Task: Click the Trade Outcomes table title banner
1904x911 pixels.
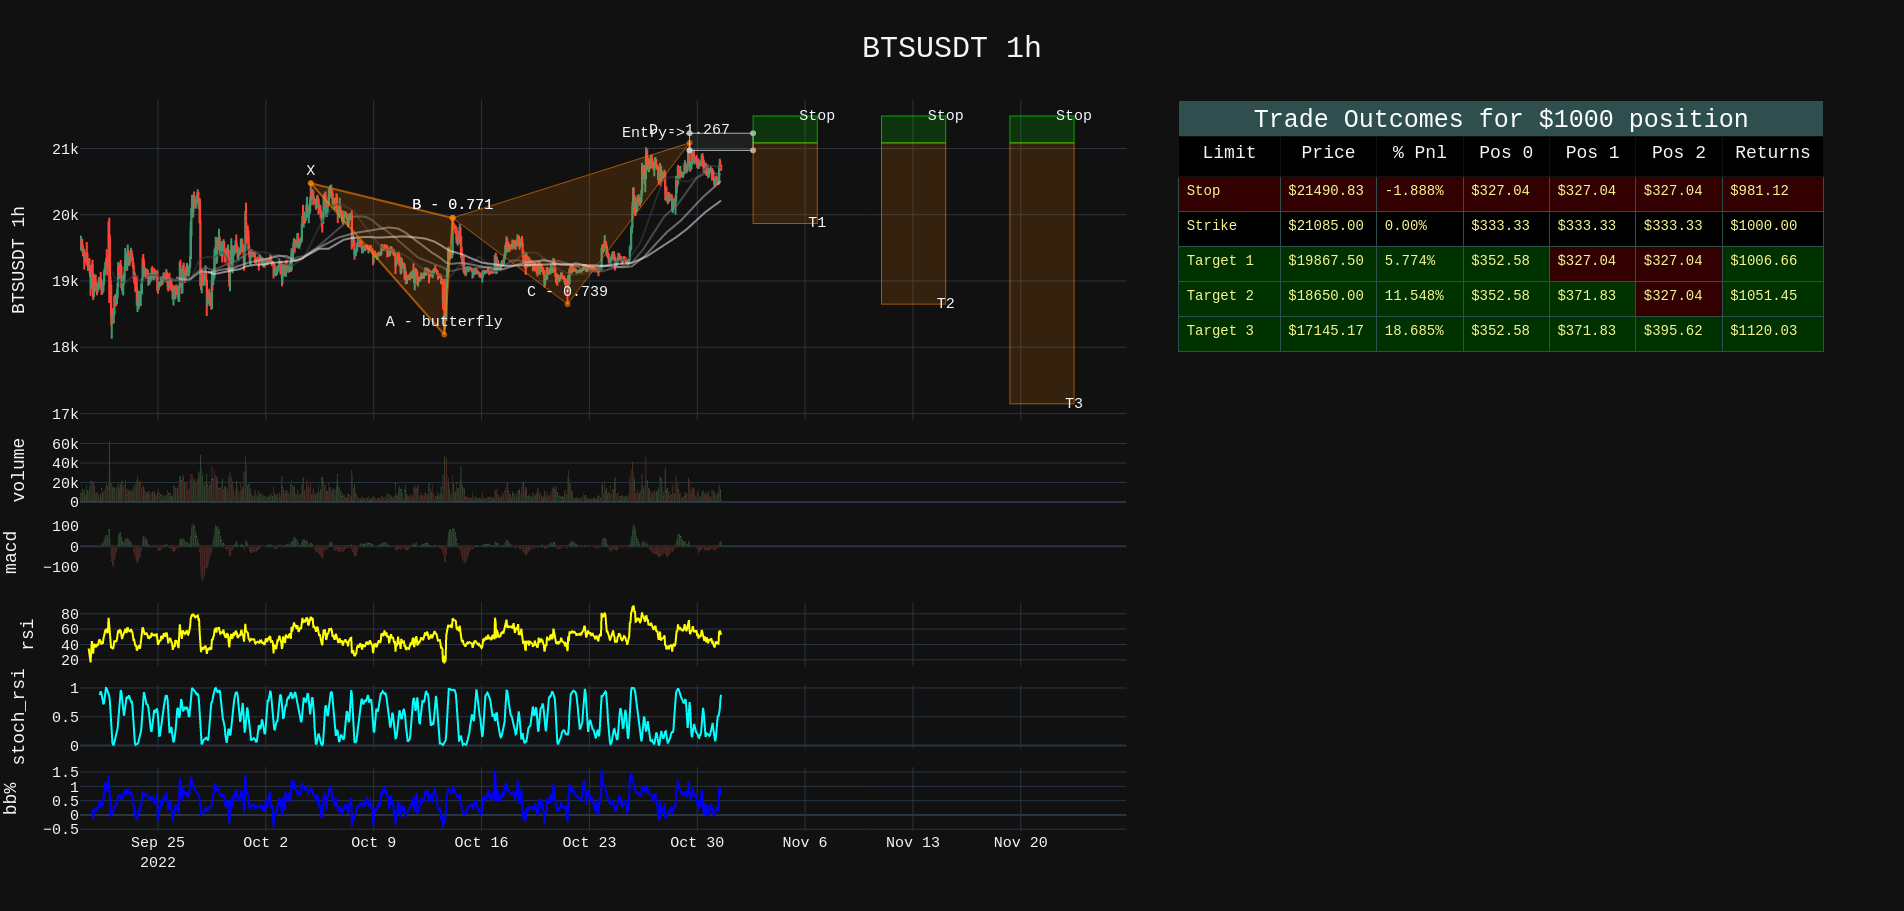Action: point(1500,119)
